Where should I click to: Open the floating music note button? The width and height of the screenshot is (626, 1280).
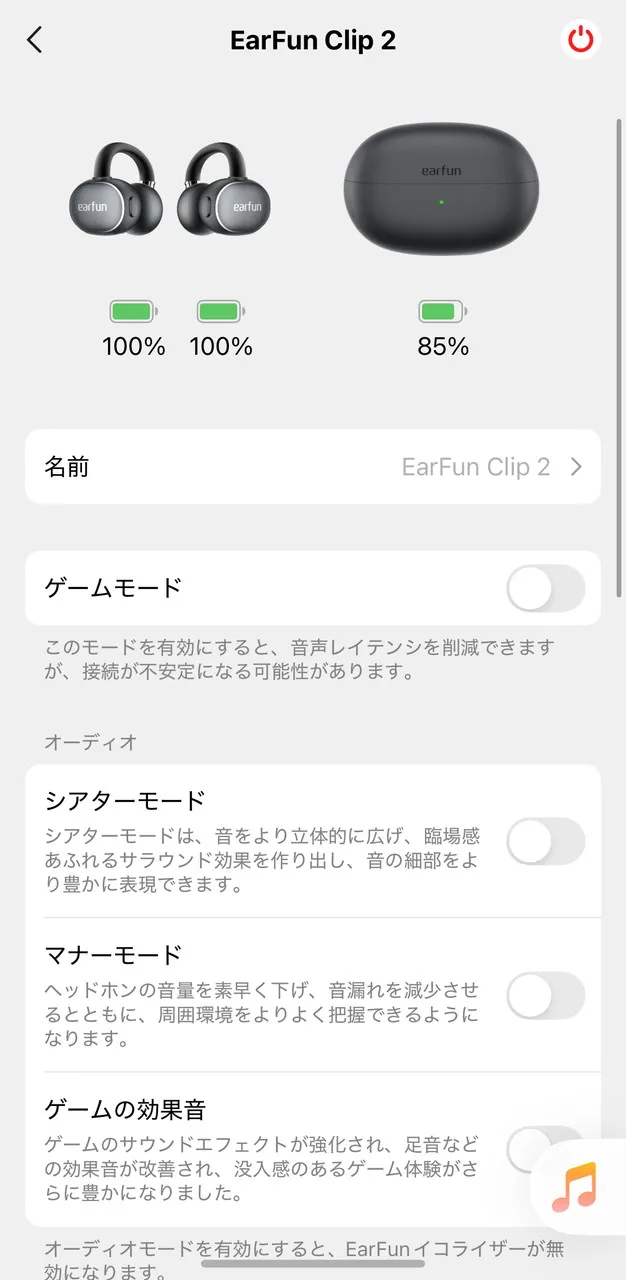pyautogui.click(x=573, y=1187)
